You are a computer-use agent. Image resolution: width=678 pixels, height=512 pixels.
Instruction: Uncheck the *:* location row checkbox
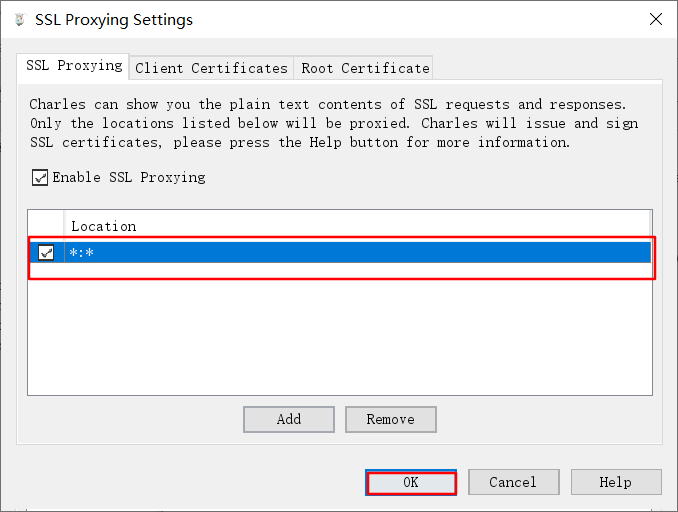click(46, 253)
